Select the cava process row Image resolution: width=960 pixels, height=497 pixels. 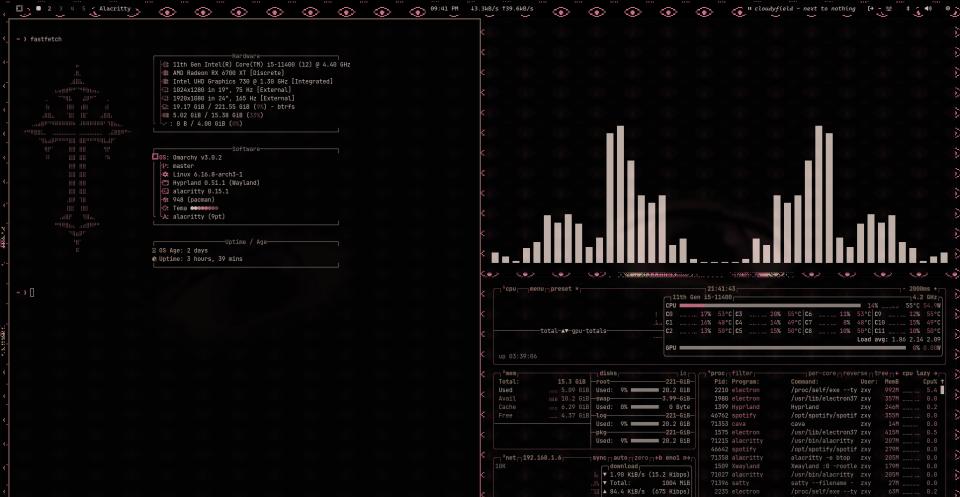pos(823,424)
